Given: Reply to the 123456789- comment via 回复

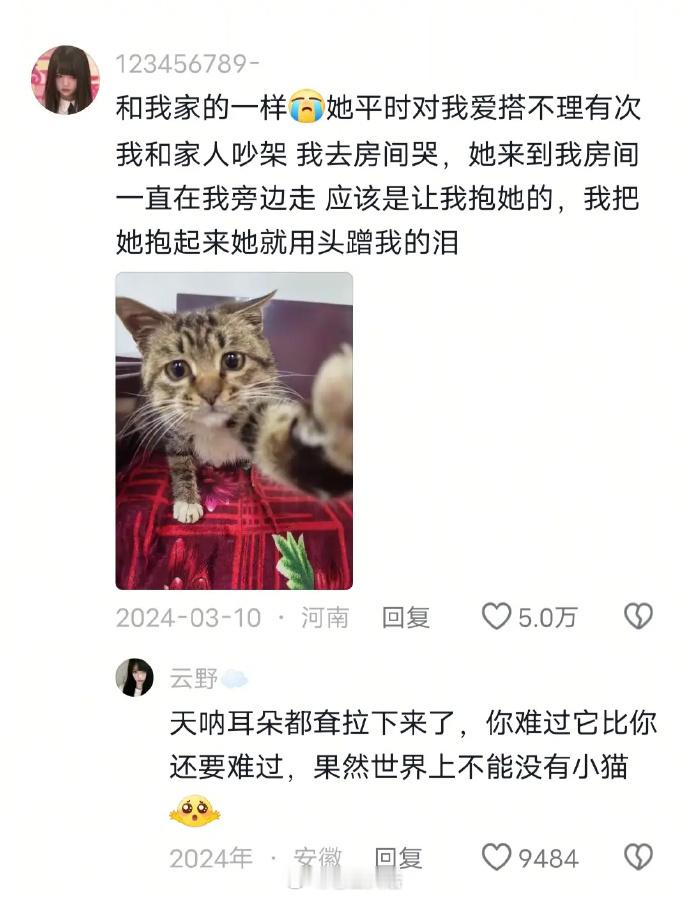Looking at the screenshot, I should click(x=406, y=618).
